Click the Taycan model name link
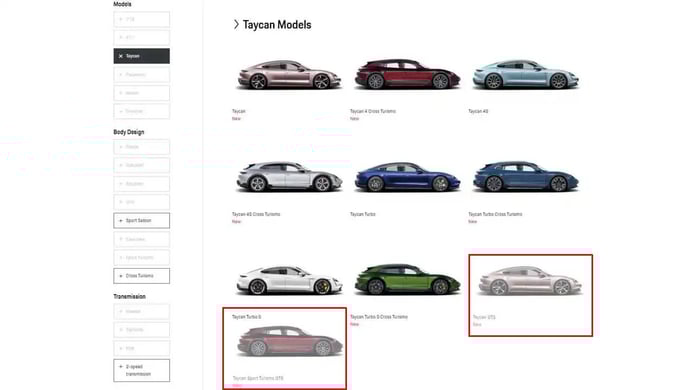This screenshot has width=694, height=390. point(239,112)
